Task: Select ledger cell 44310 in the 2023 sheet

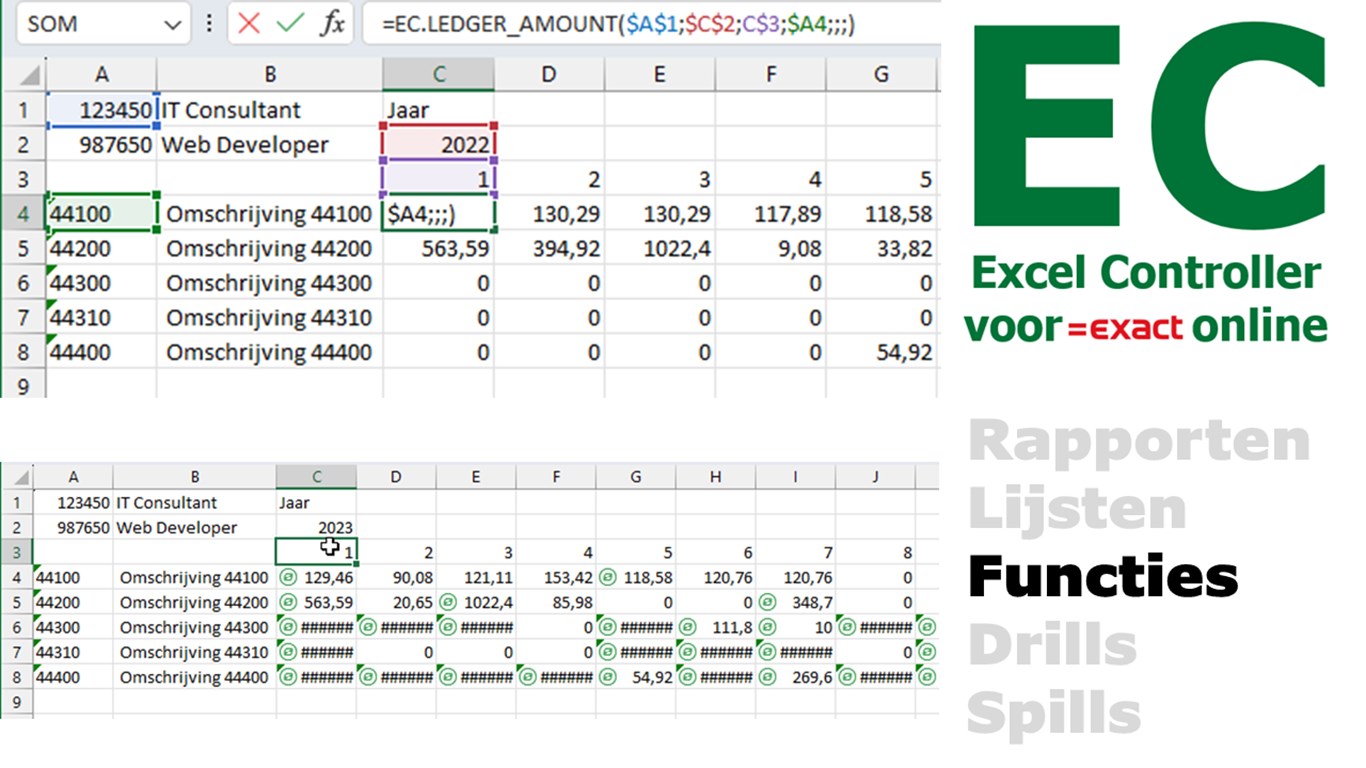Action: 73,652
